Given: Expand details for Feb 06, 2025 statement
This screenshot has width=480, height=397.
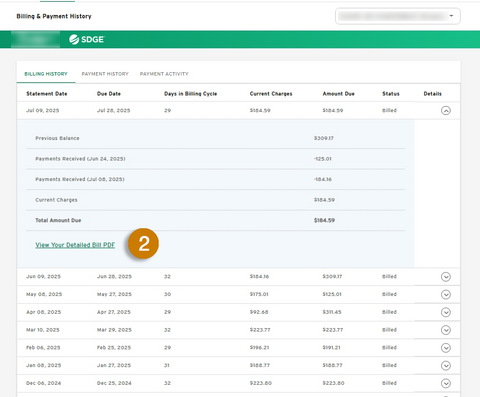Looking at the screenshot, I should point(446,348).
